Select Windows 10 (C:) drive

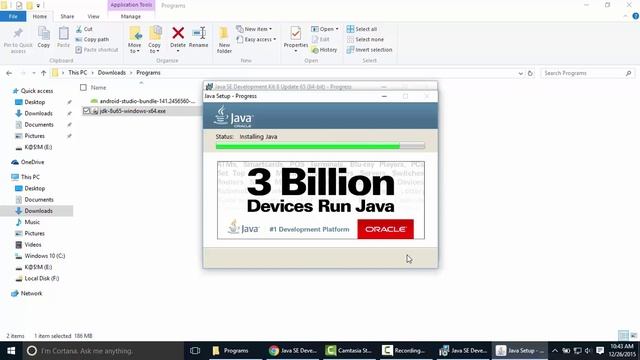click(44, 256)
